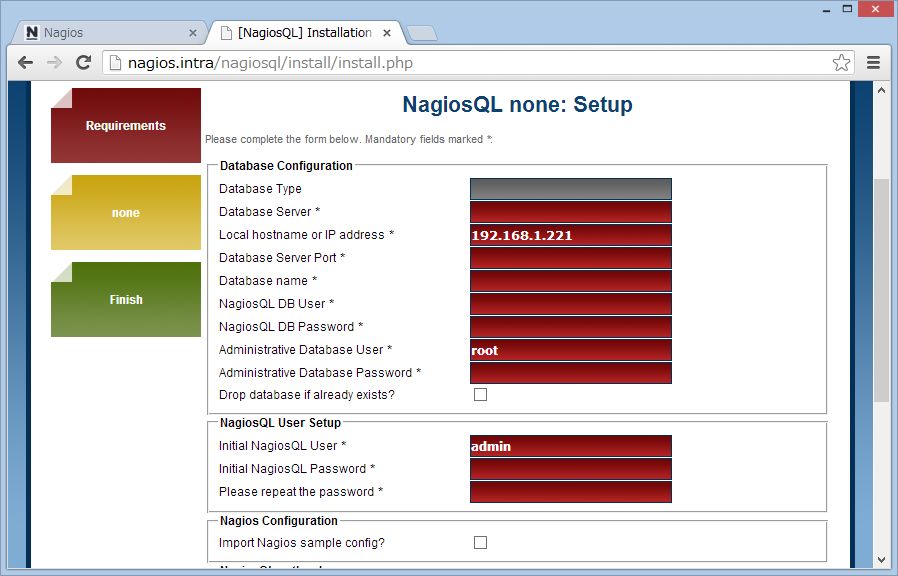Click the 'Nagios Configuration' section title
Viewport: 898px width, 576px height.
point(279,520)
